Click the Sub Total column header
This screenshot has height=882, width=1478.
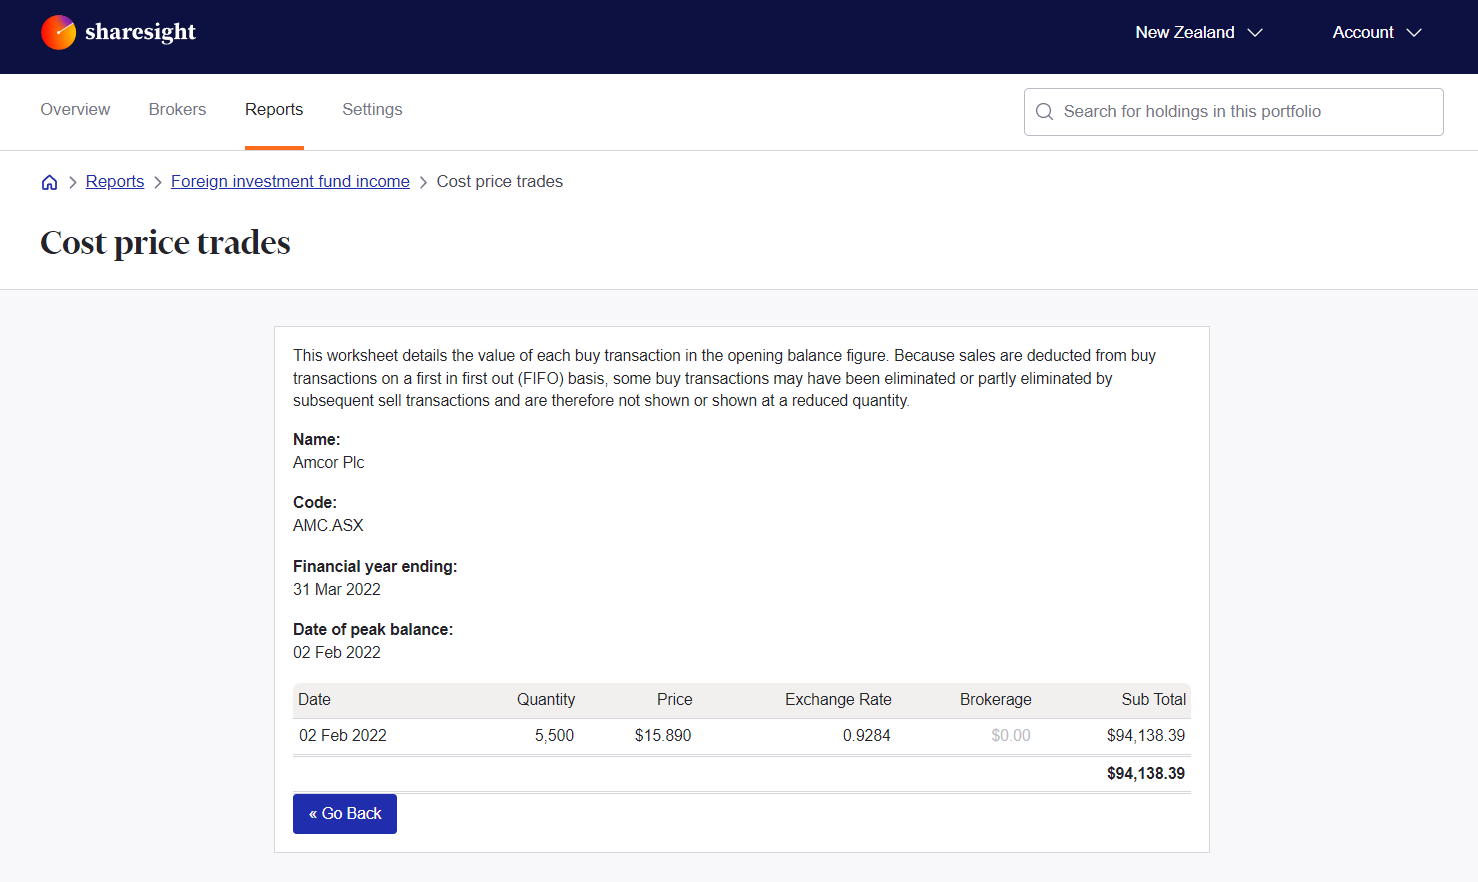click(x=1154, y=700)
